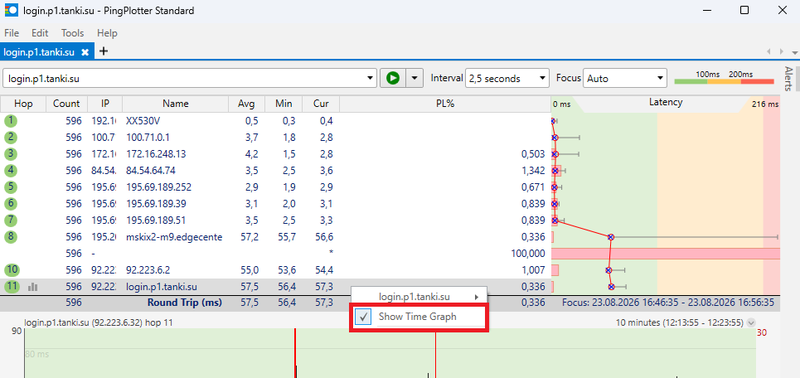Image resolution: width=800 pixels, height=378 pixels.
Task: Open the Edit menu
Action: click(x=39, y=33)
